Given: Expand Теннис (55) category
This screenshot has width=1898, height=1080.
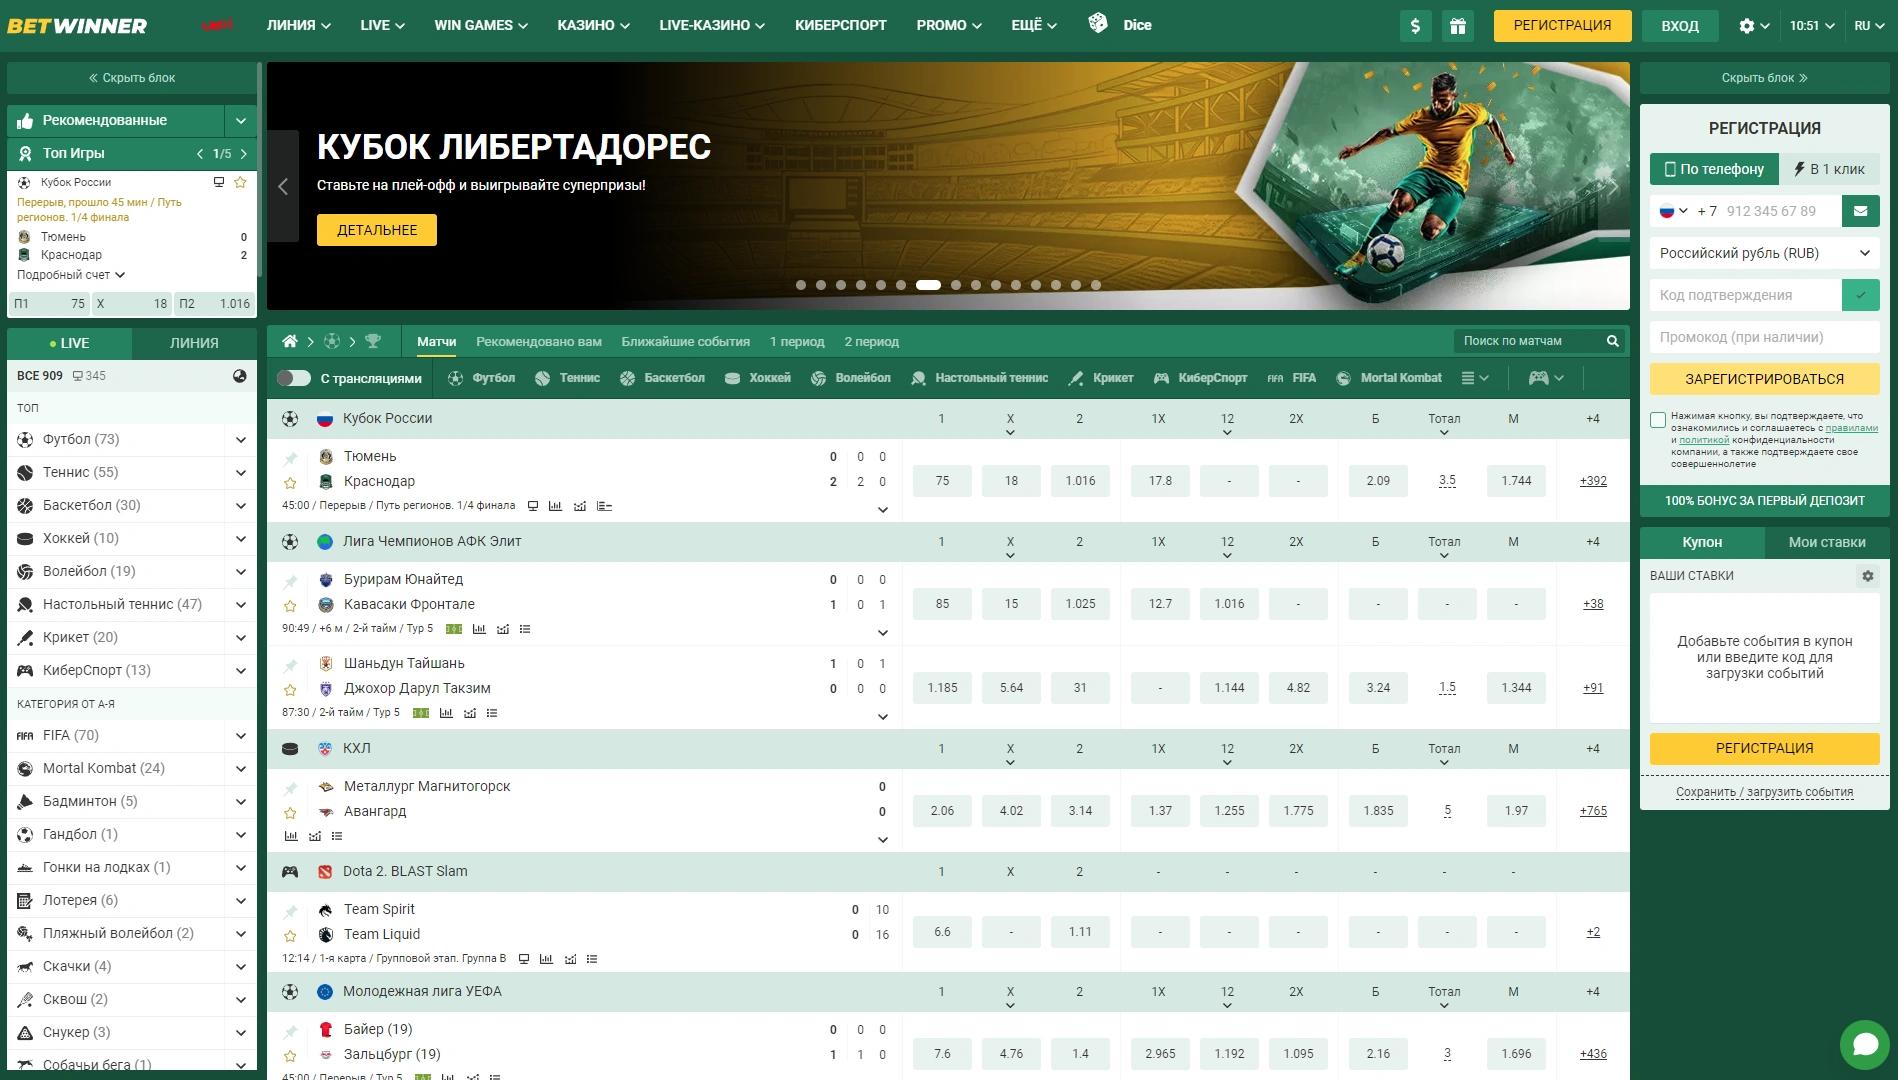Looking at the screenshot, I should coord(241,473).
